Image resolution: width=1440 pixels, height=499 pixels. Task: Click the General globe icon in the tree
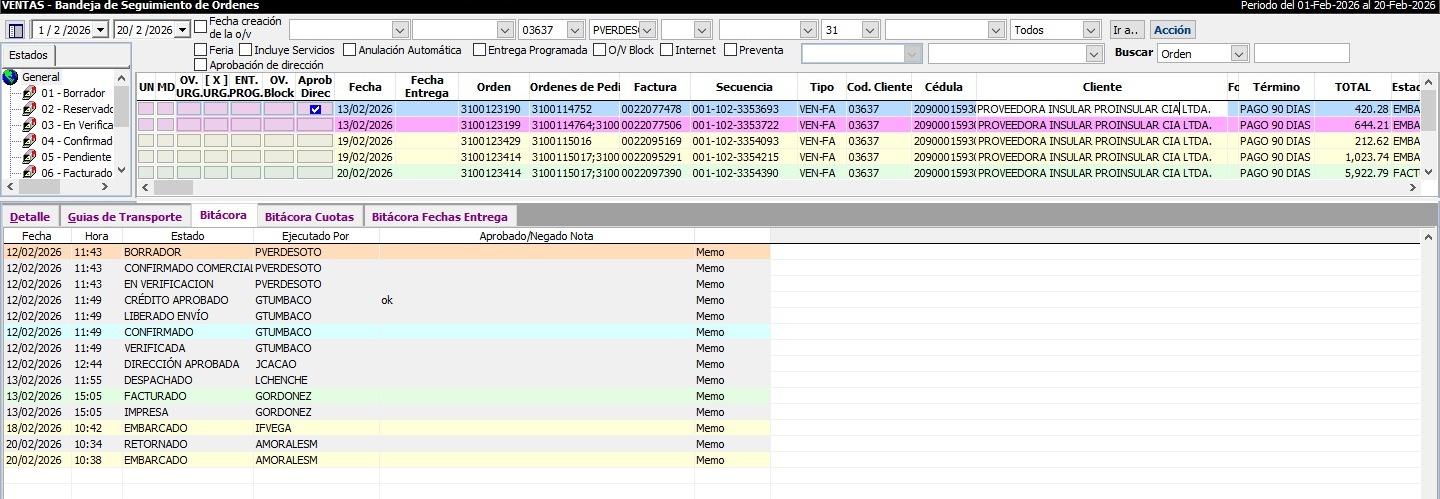[x=11, y=77]
